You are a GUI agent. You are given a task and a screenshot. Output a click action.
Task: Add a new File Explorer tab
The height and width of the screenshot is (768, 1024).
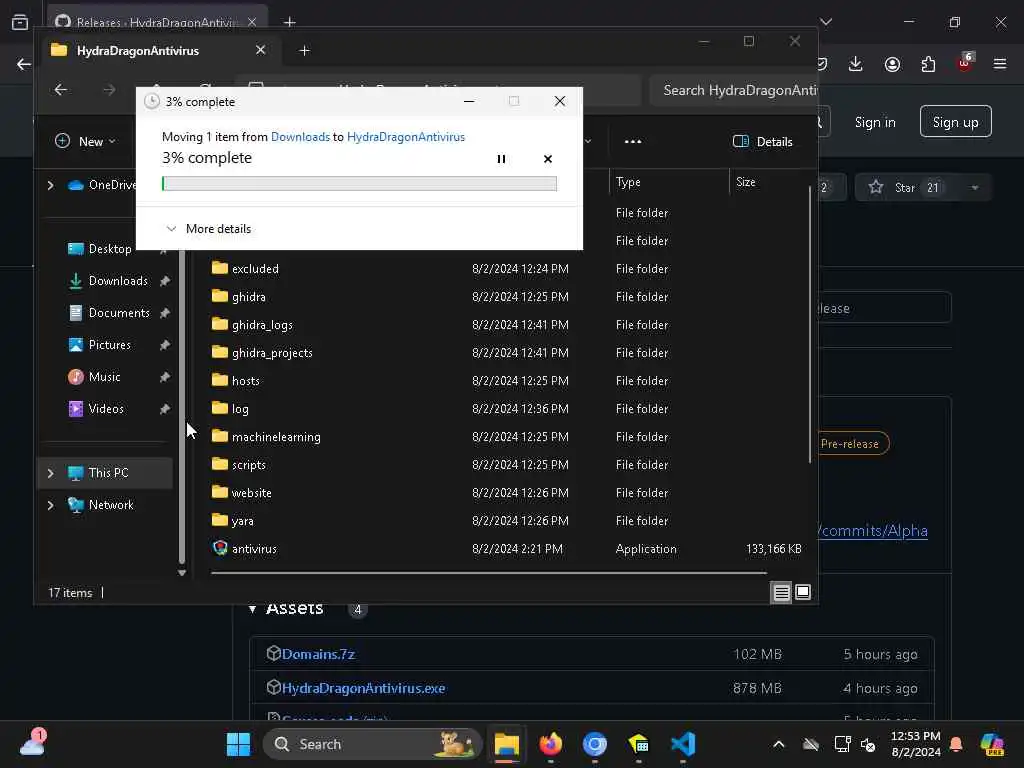[304, 50]
